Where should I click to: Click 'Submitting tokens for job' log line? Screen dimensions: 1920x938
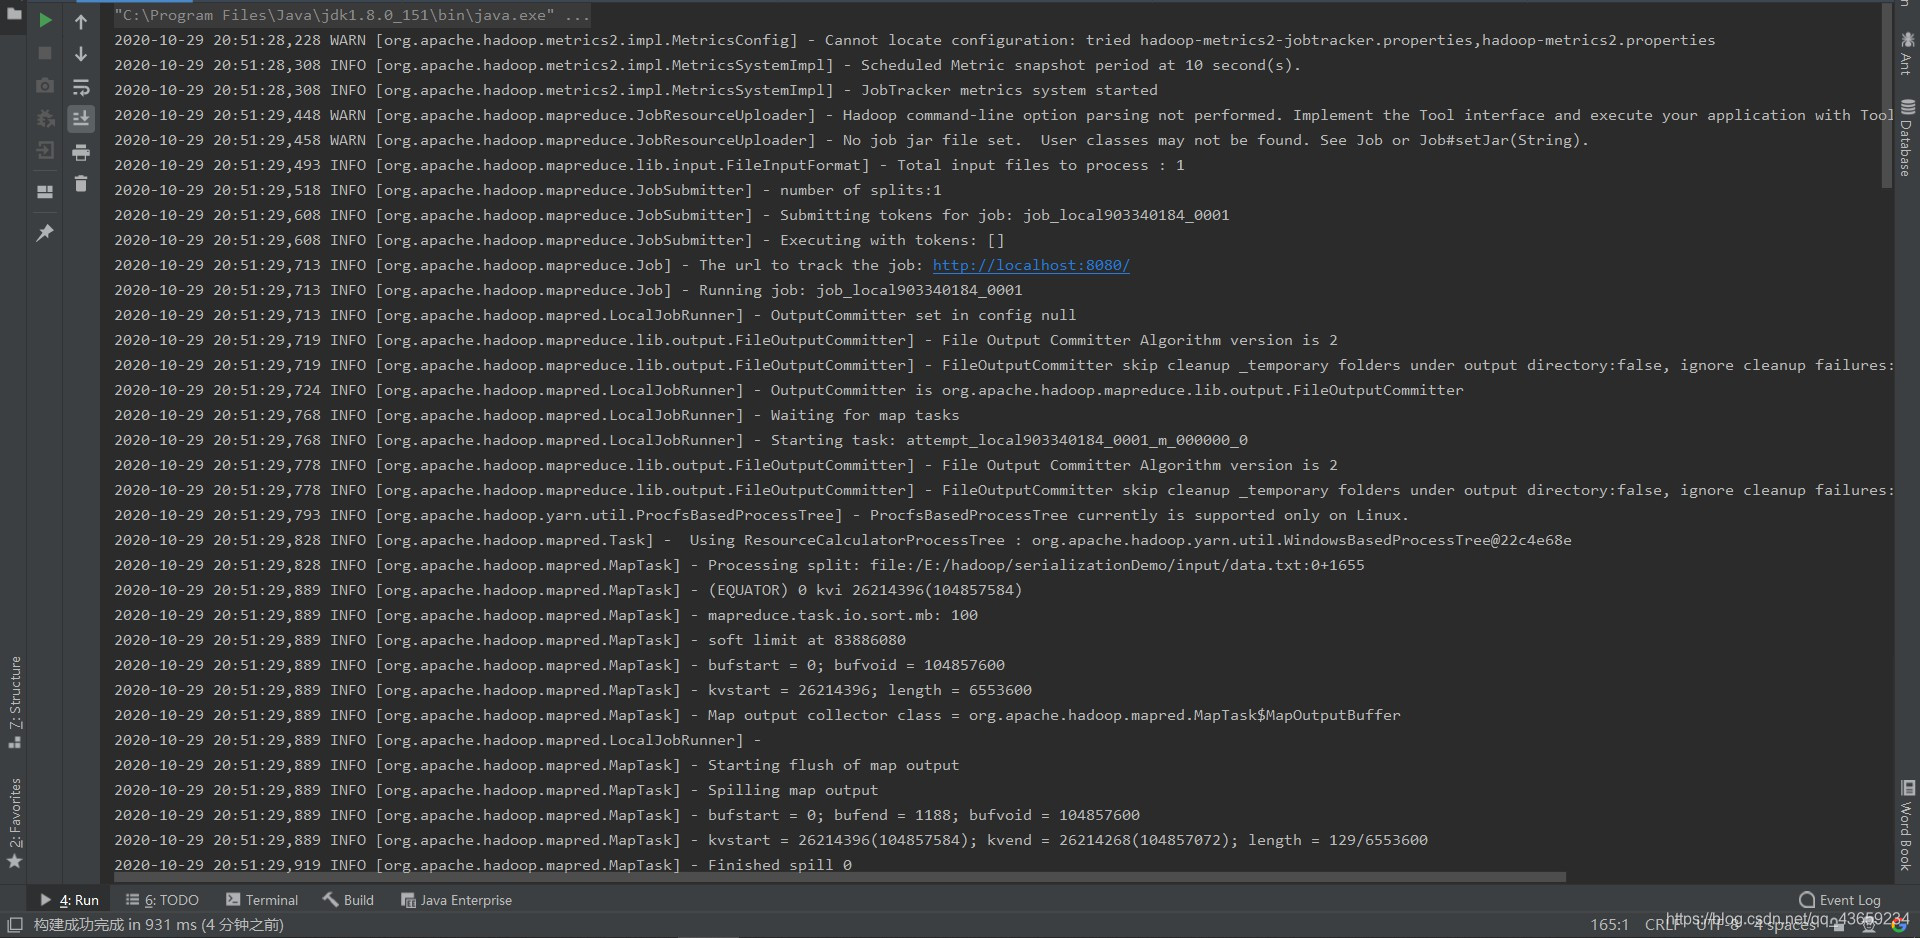coord(671,215)
